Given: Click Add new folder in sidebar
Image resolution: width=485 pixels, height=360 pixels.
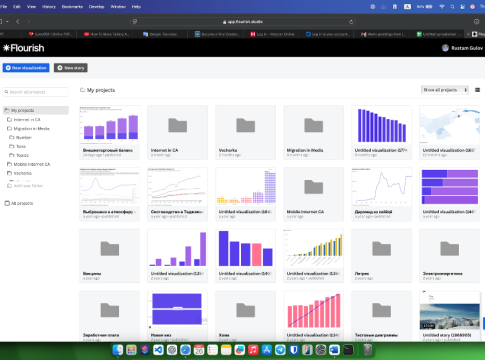Looking at the screenshot, I should [x=25, y=186].
